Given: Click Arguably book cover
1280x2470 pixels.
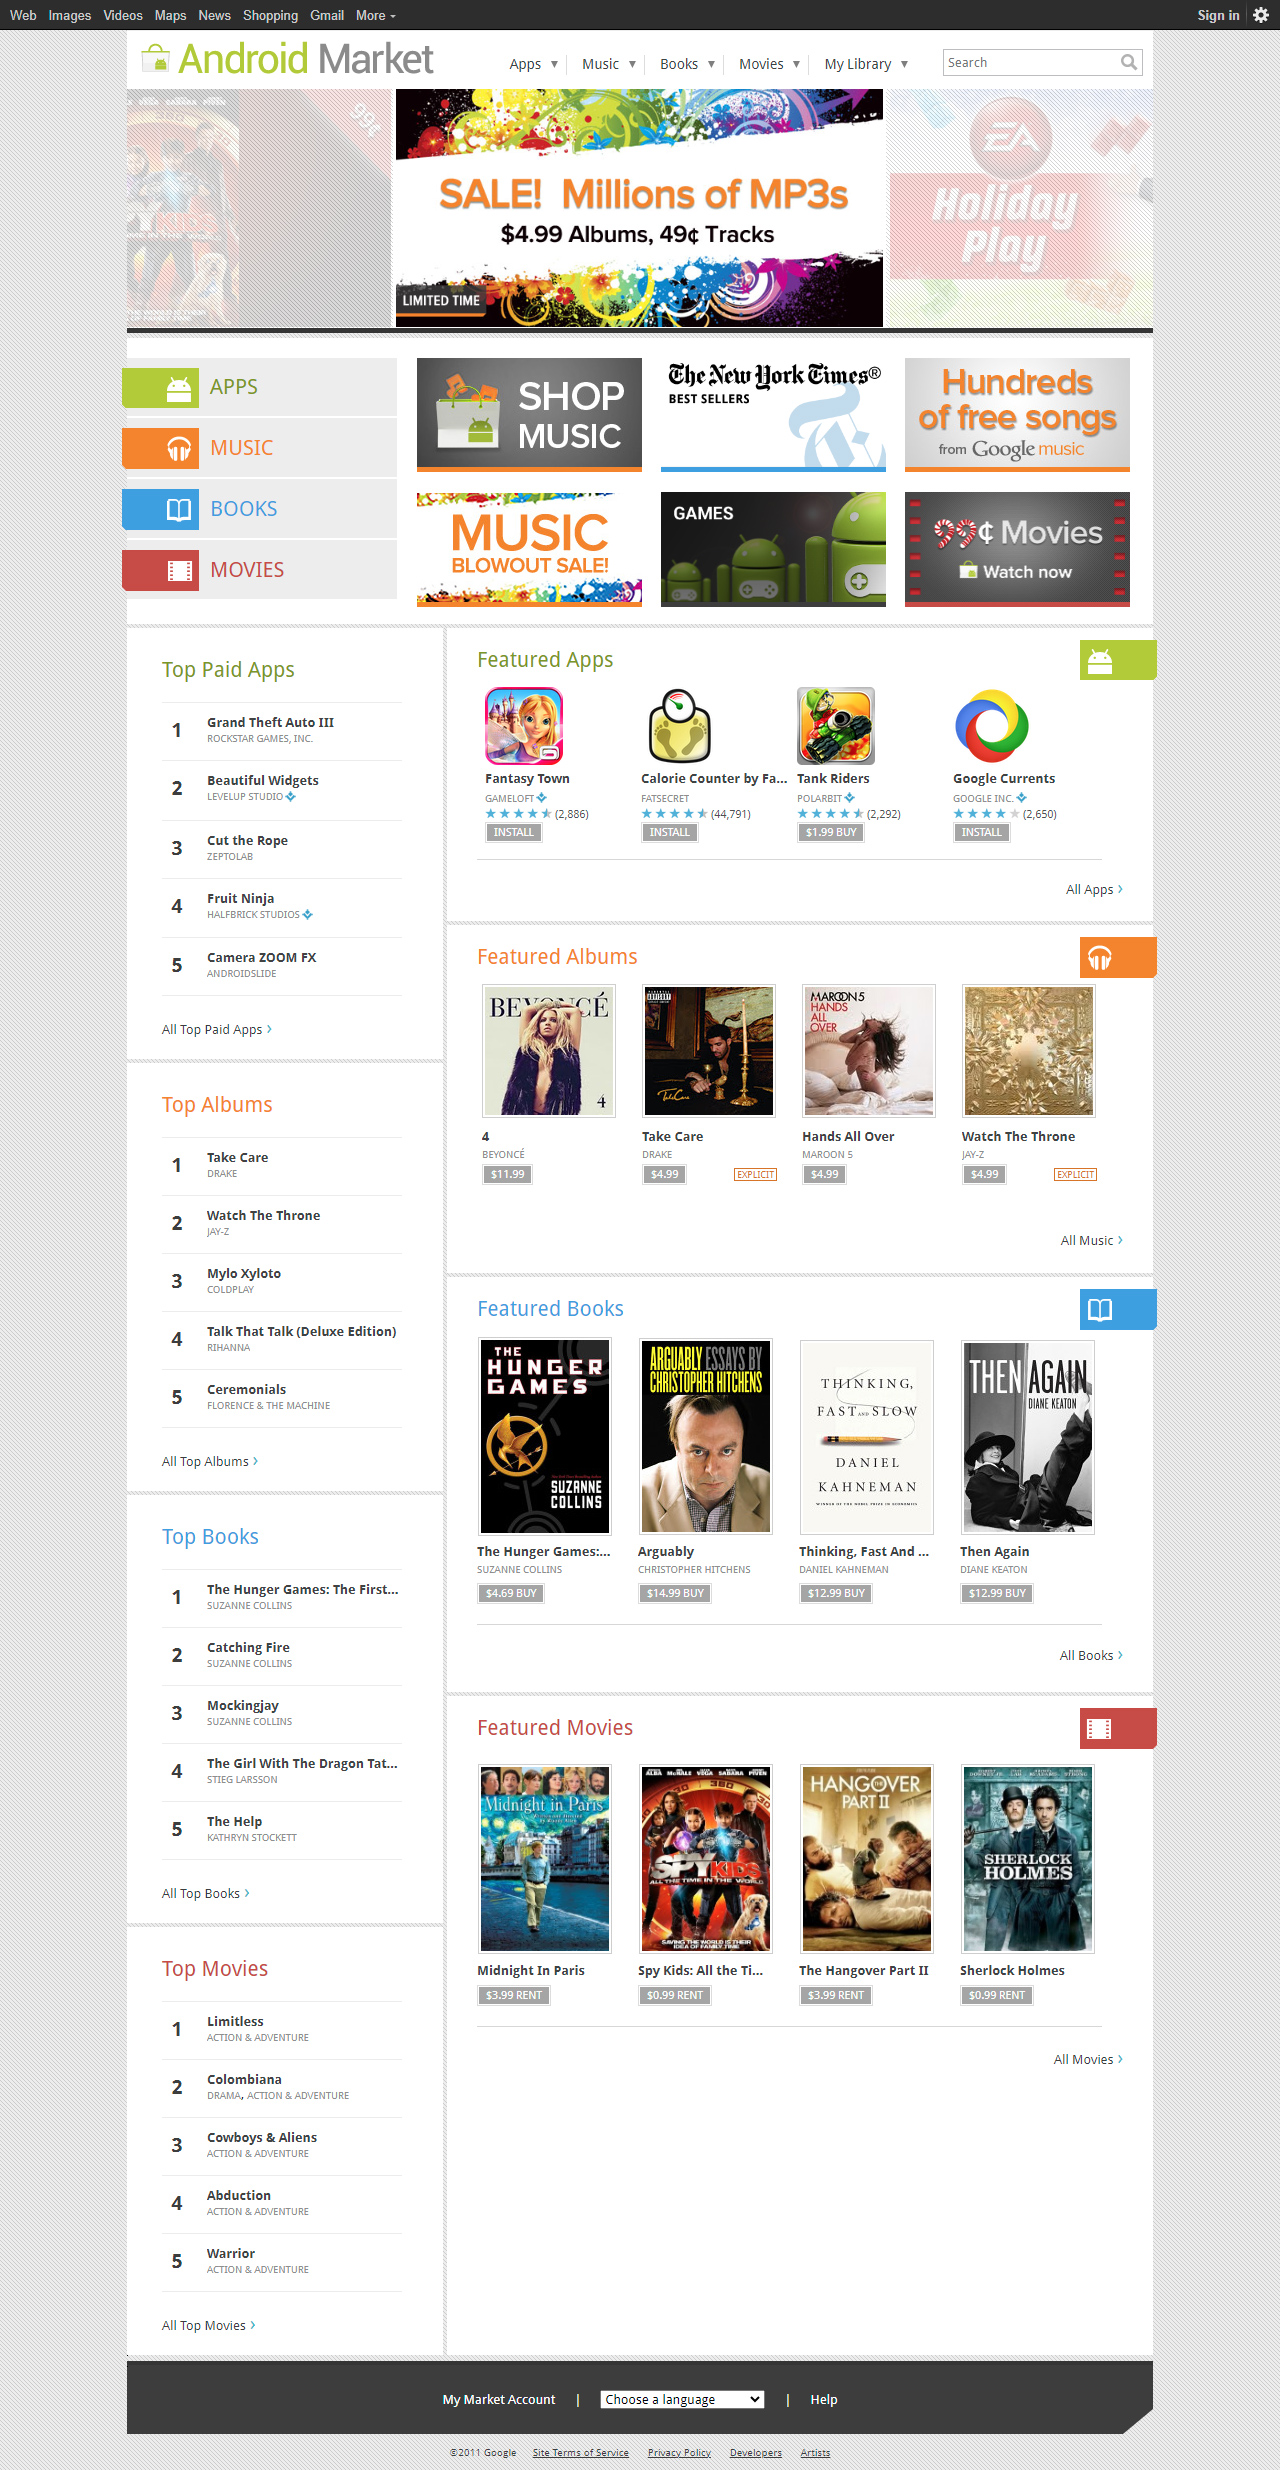Looking at the screenshot, I should tap(706, 1437).
